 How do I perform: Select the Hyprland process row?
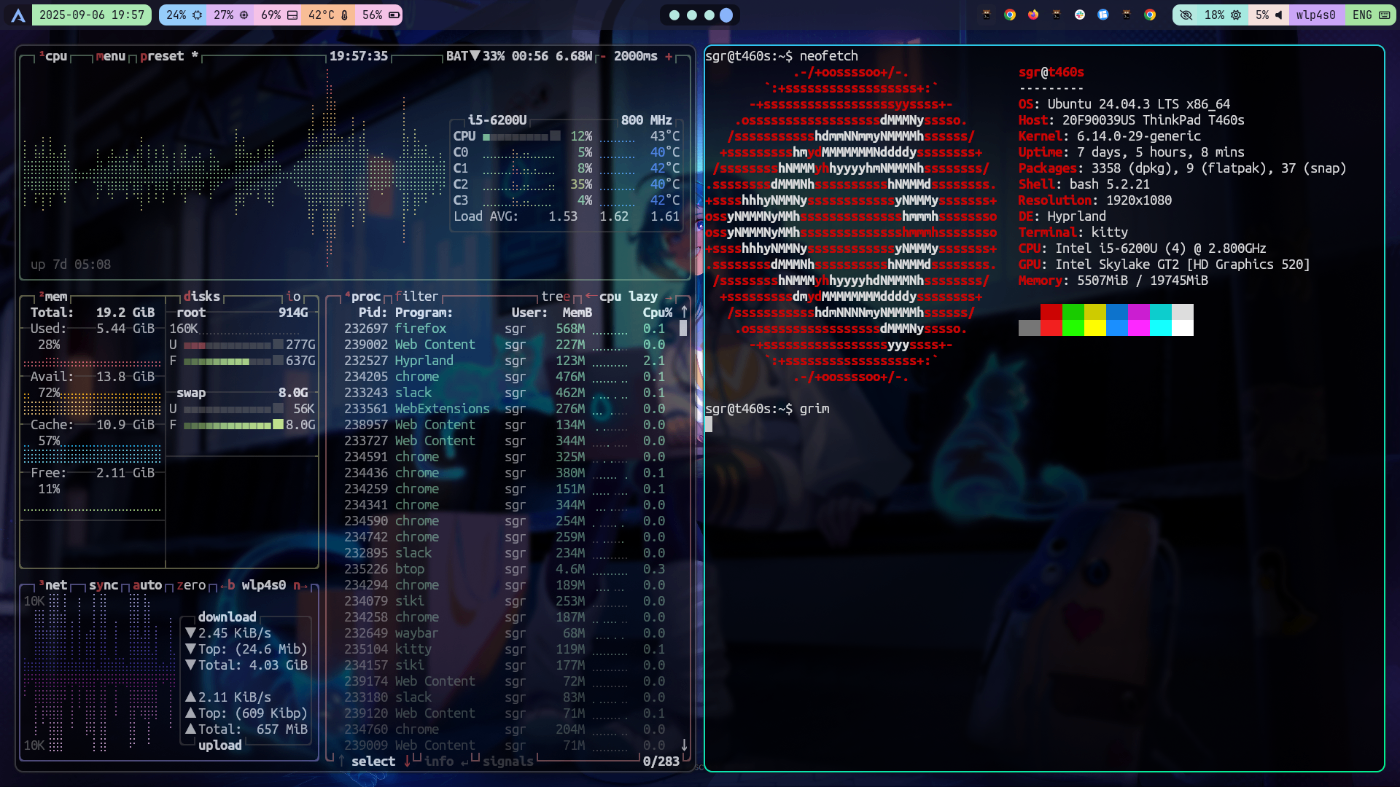click(x=504, y=360)
